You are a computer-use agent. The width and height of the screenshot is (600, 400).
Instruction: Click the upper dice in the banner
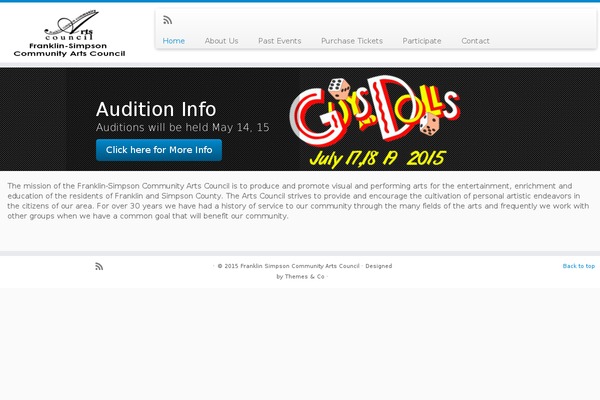(x=339, y=88)
